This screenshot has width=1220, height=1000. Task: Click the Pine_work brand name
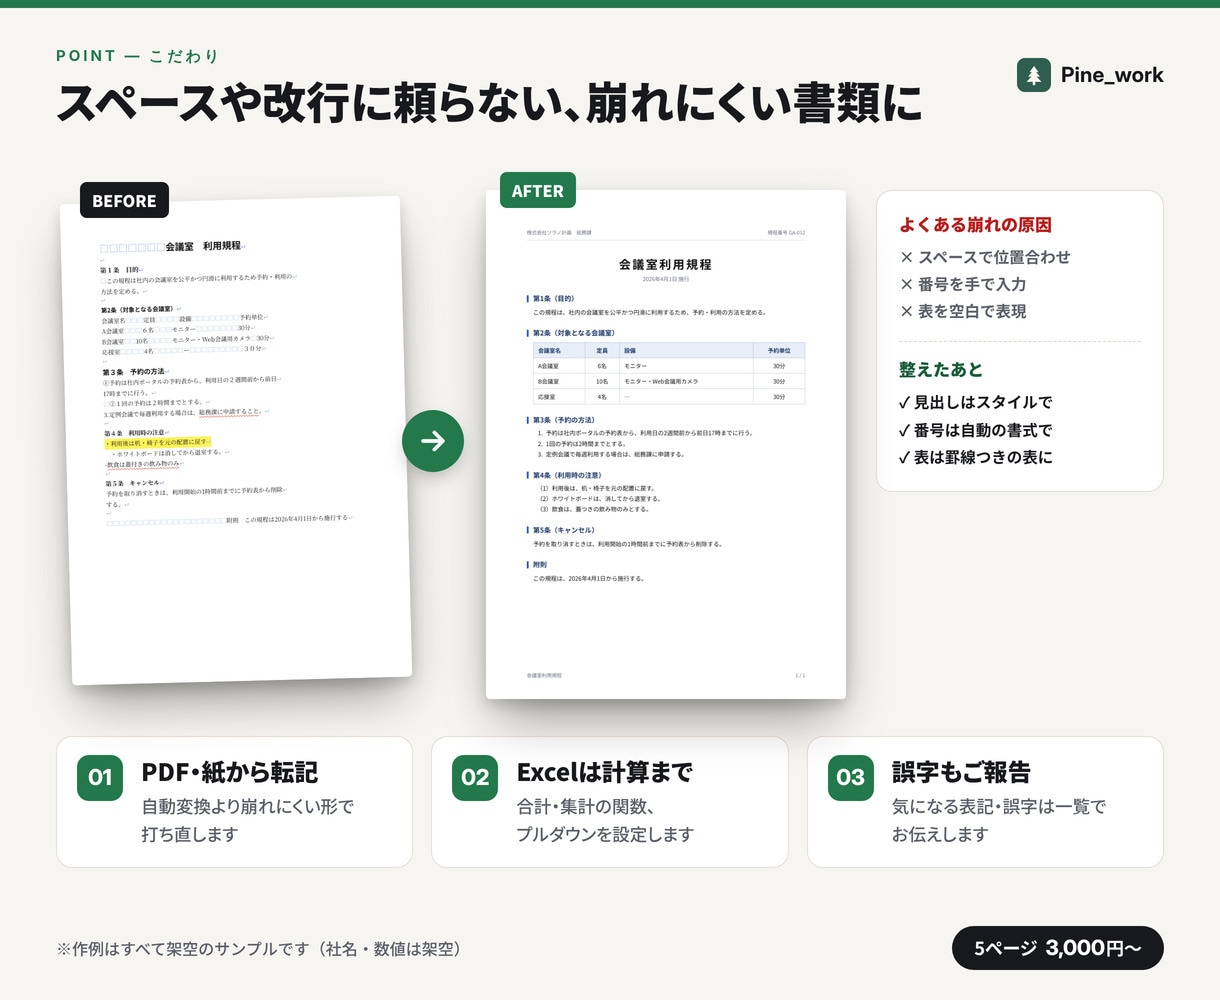[1112, 75]
